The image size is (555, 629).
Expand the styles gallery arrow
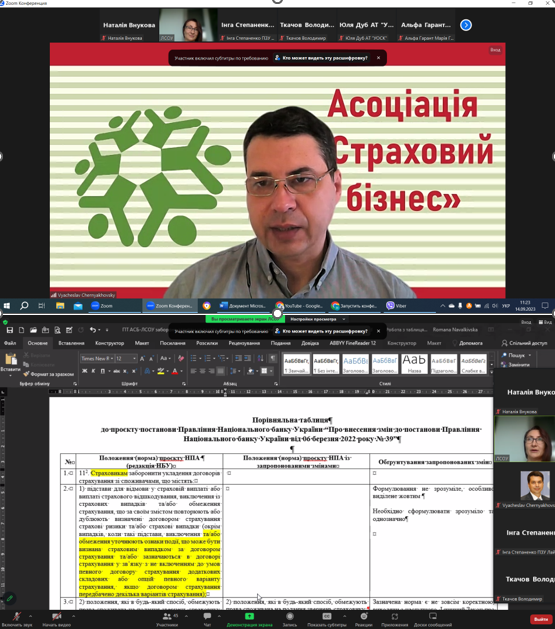492,372
